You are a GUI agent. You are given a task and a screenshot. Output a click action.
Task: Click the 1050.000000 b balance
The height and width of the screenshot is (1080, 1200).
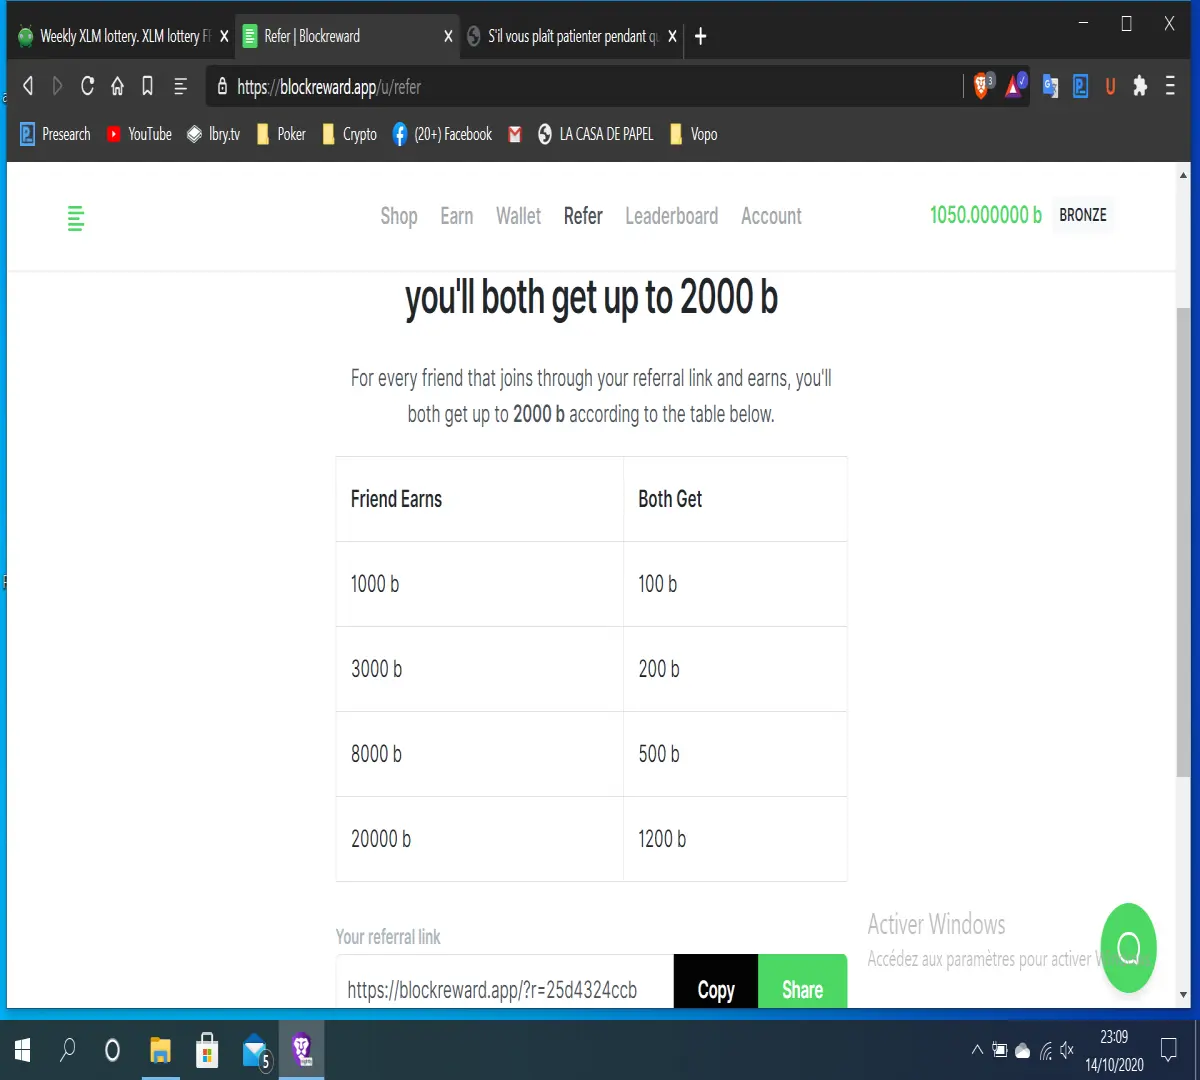(986, 215)
